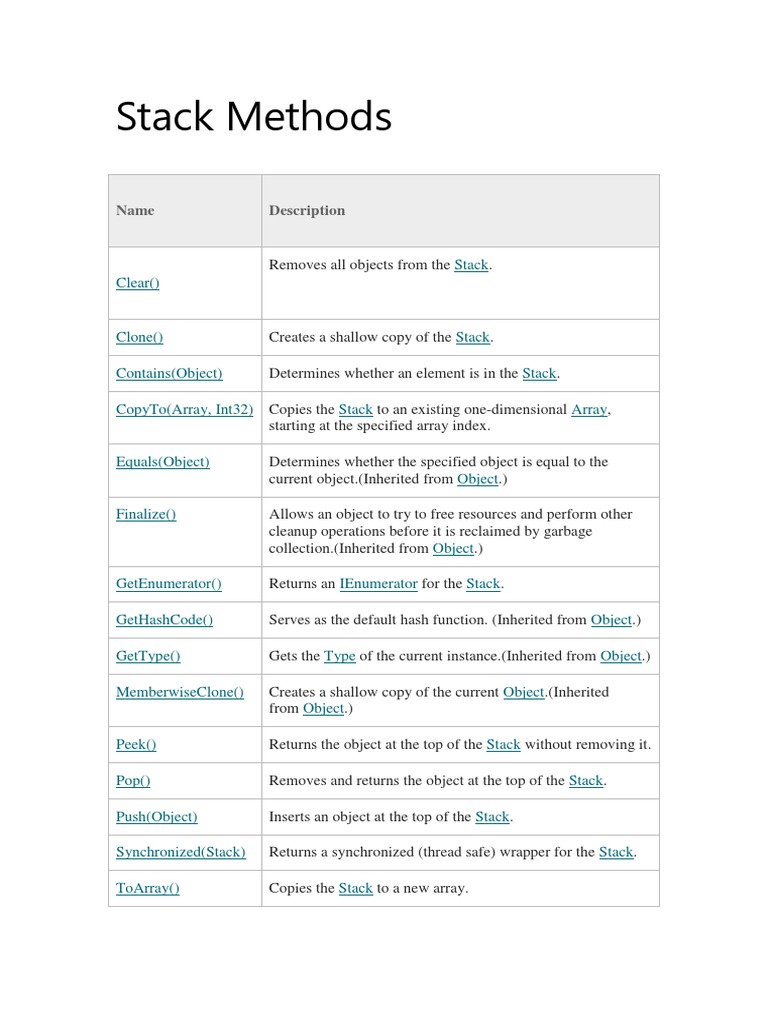Open the Push(Object) method link

pos(157,817)
